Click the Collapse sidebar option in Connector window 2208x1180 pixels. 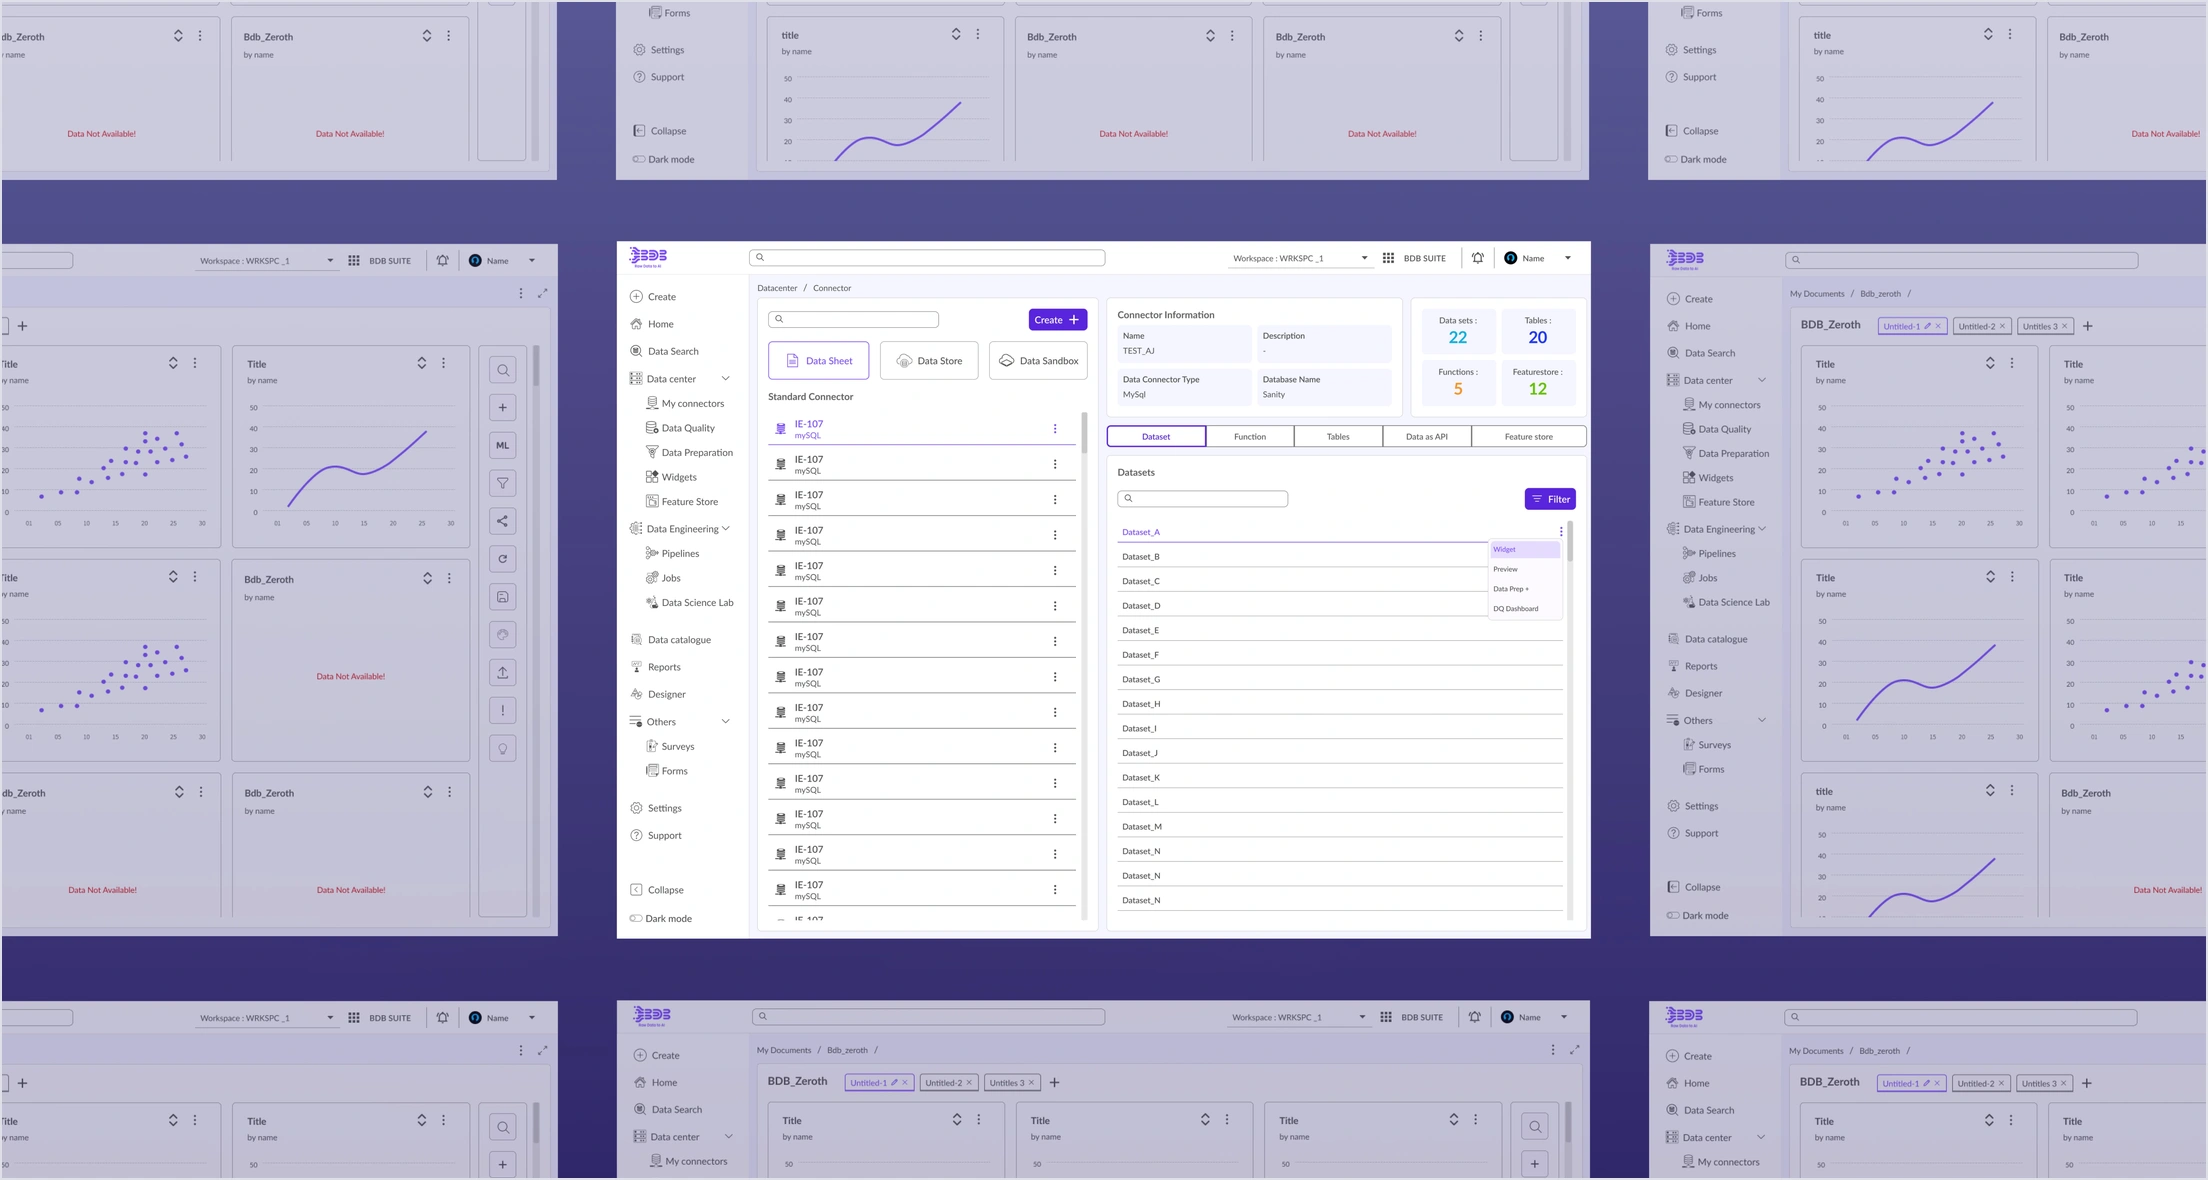tap(657, 890)
